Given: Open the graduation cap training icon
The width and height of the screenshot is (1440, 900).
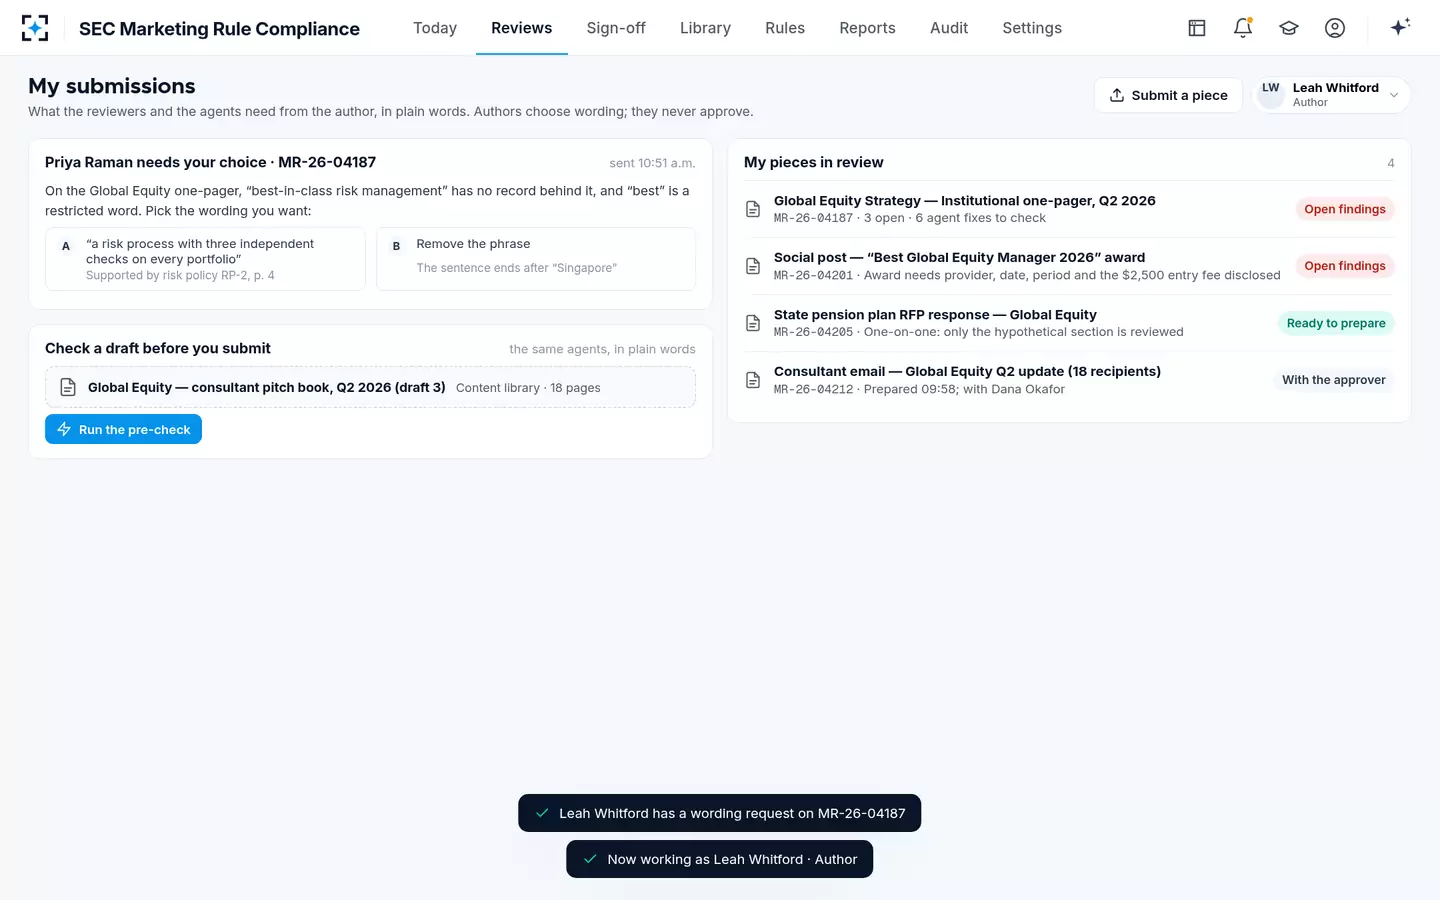Looking at the screenshot, I should click(x=1289, y=28).
